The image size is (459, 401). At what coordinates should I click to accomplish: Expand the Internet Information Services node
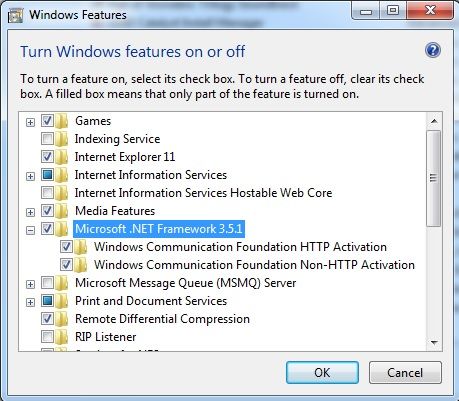pos(30,176)
